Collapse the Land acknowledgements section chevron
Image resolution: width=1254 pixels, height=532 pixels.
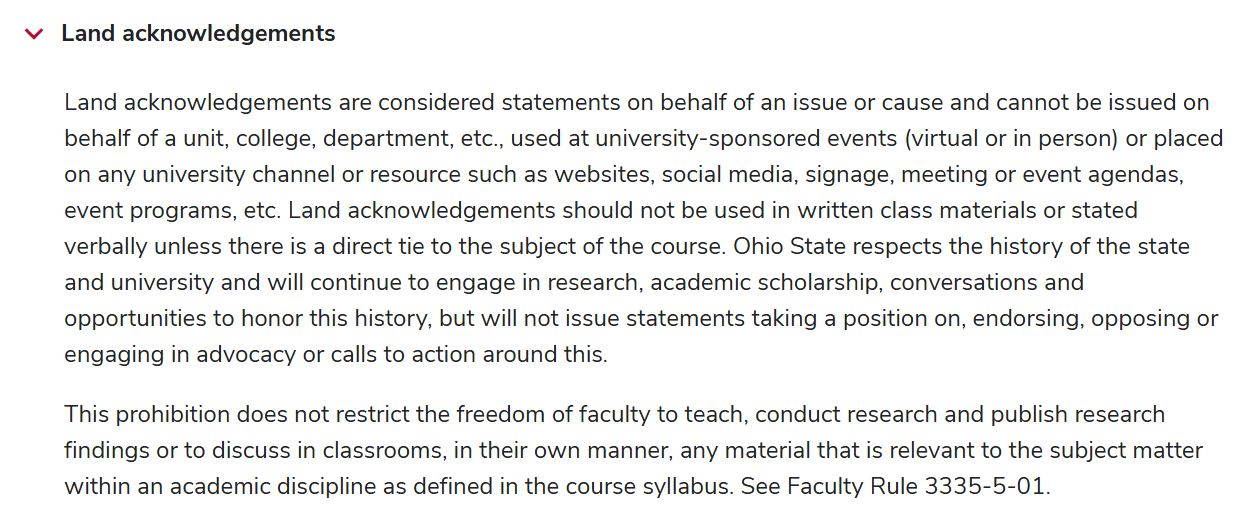tap(34, 34)
